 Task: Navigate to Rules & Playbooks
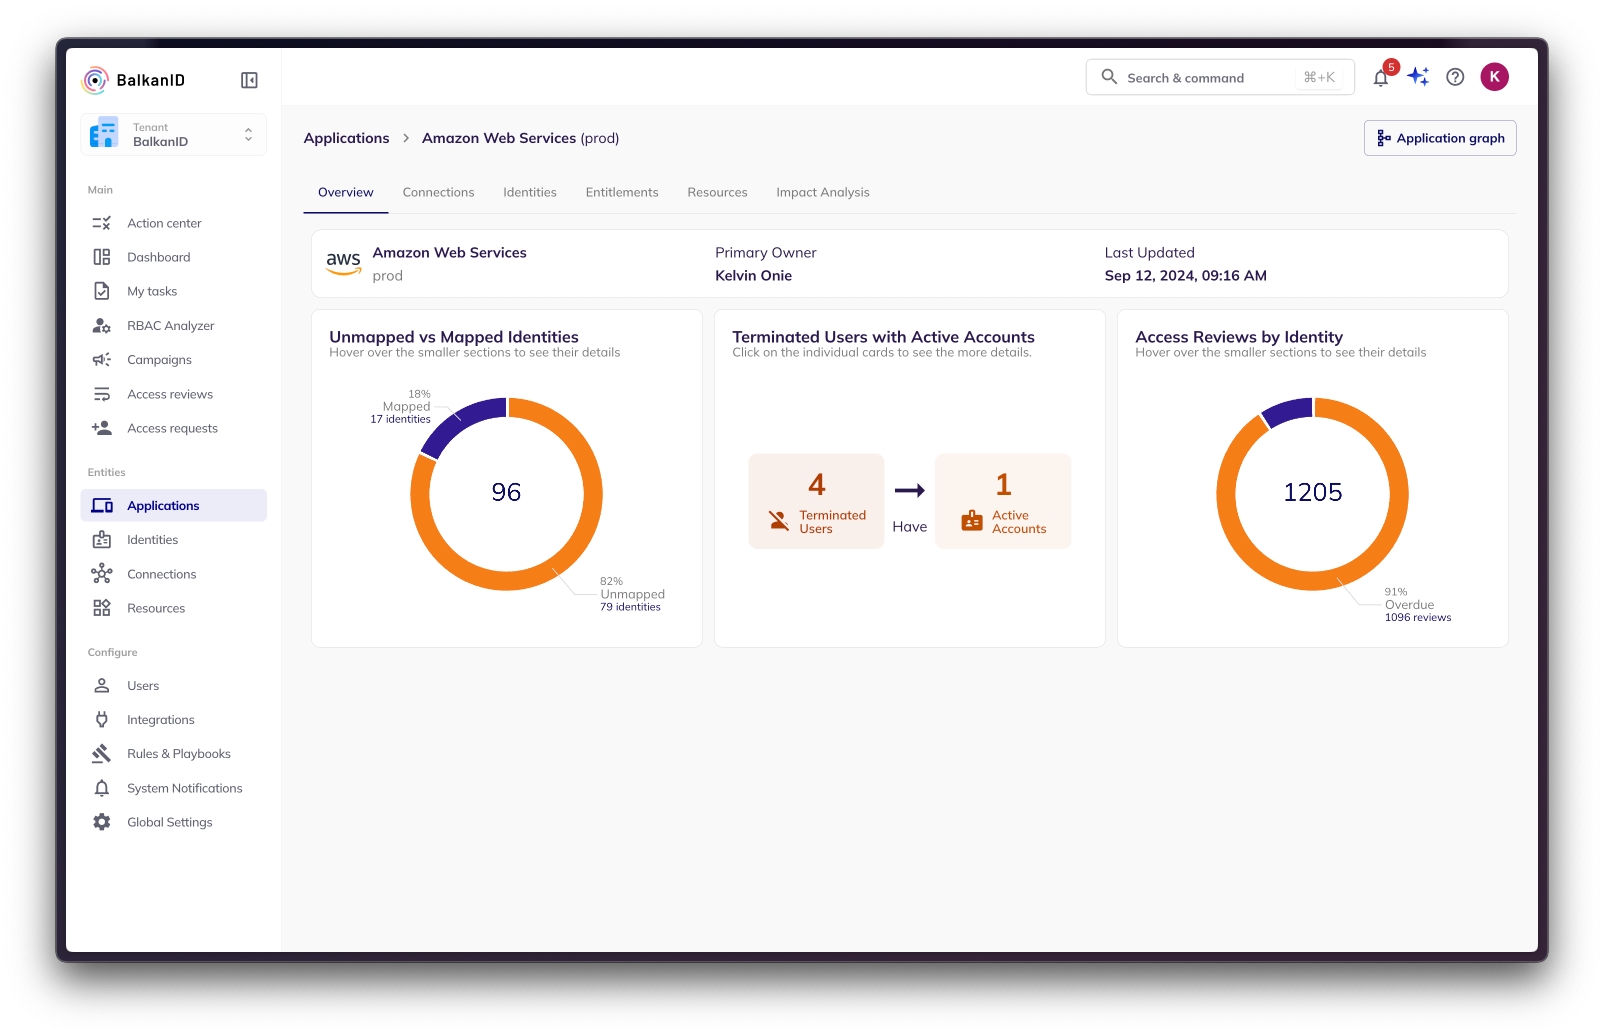178,754
